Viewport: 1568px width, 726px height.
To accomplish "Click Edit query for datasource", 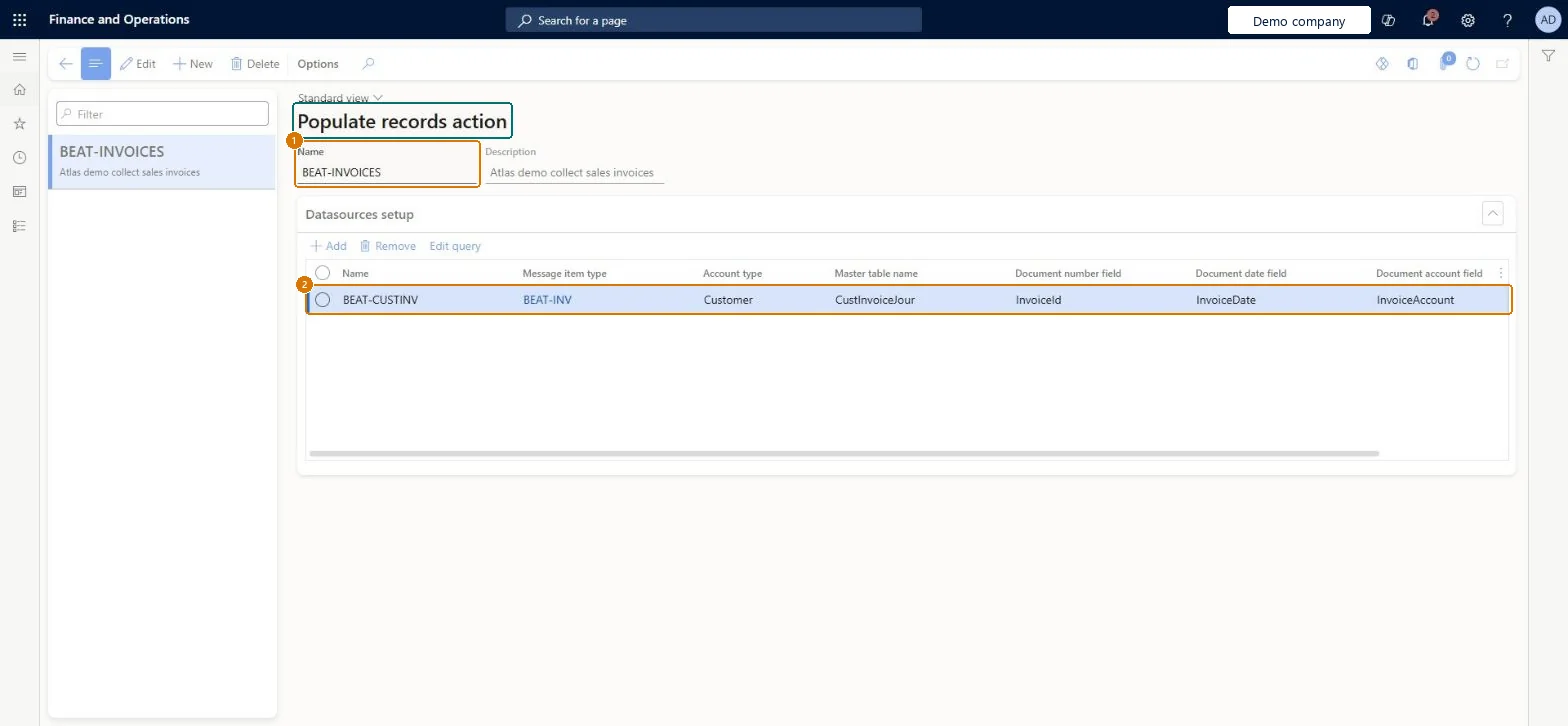I will [x=455, y=246].
